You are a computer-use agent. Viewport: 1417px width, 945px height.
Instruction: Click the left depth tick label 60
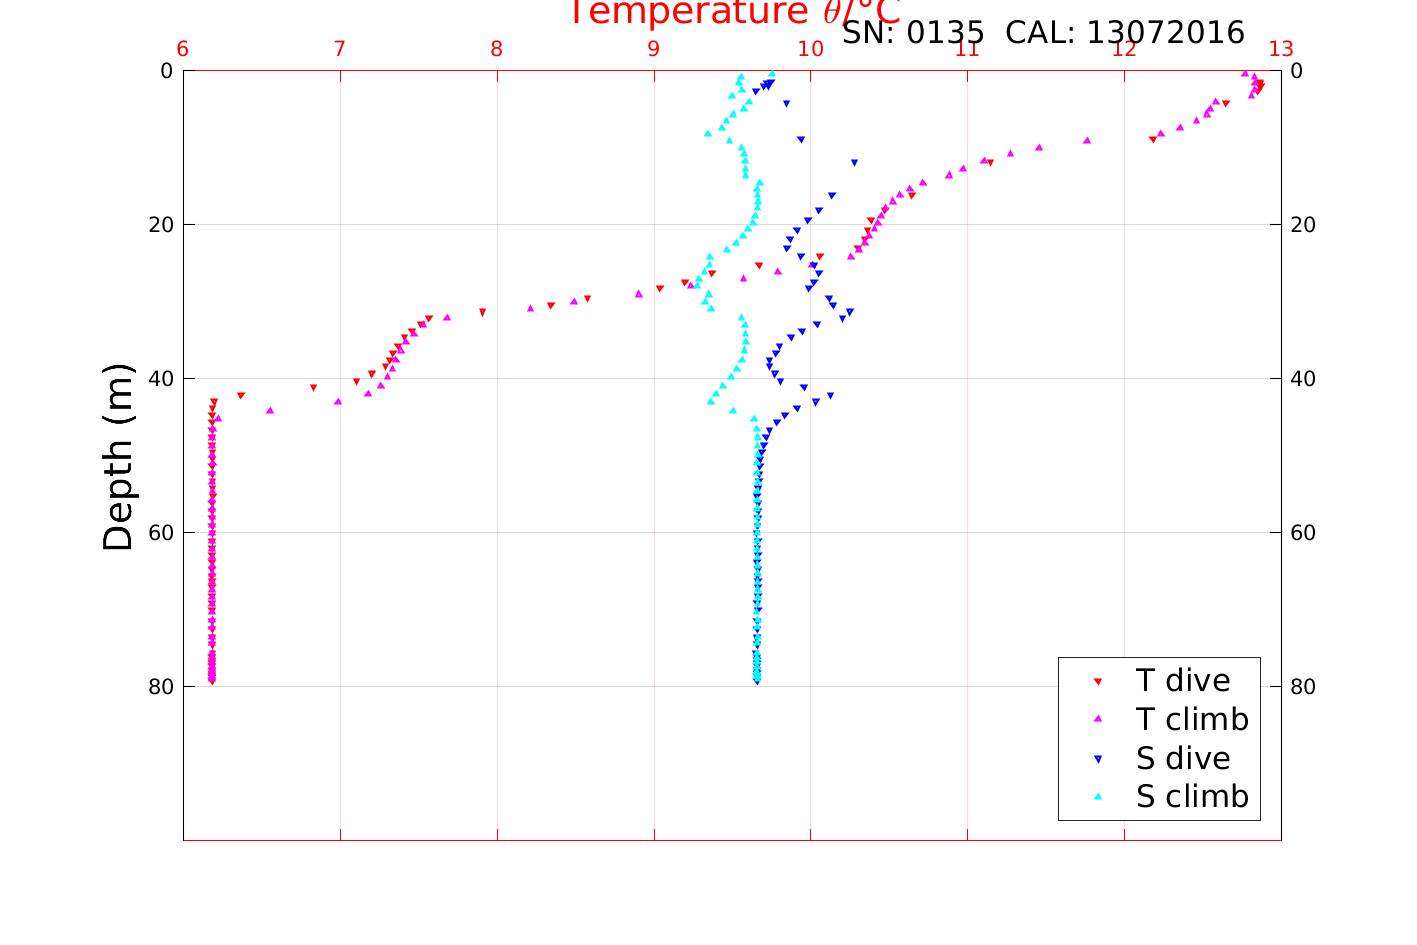161,533
